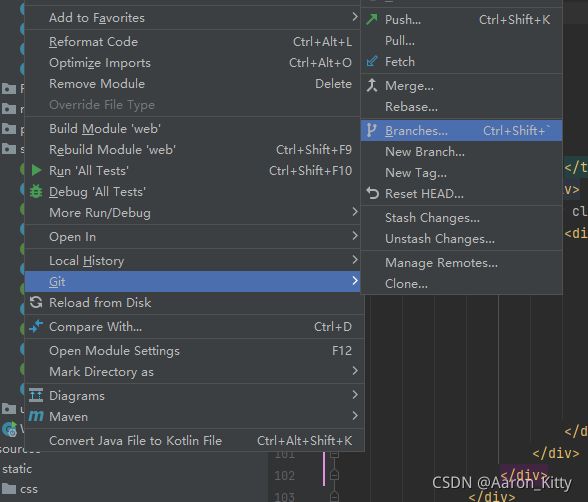Image resolution: width=588 pixels, height=502 pixels.
Task: Click the blue Fetch arrow icon
Action: click(372, 61)
